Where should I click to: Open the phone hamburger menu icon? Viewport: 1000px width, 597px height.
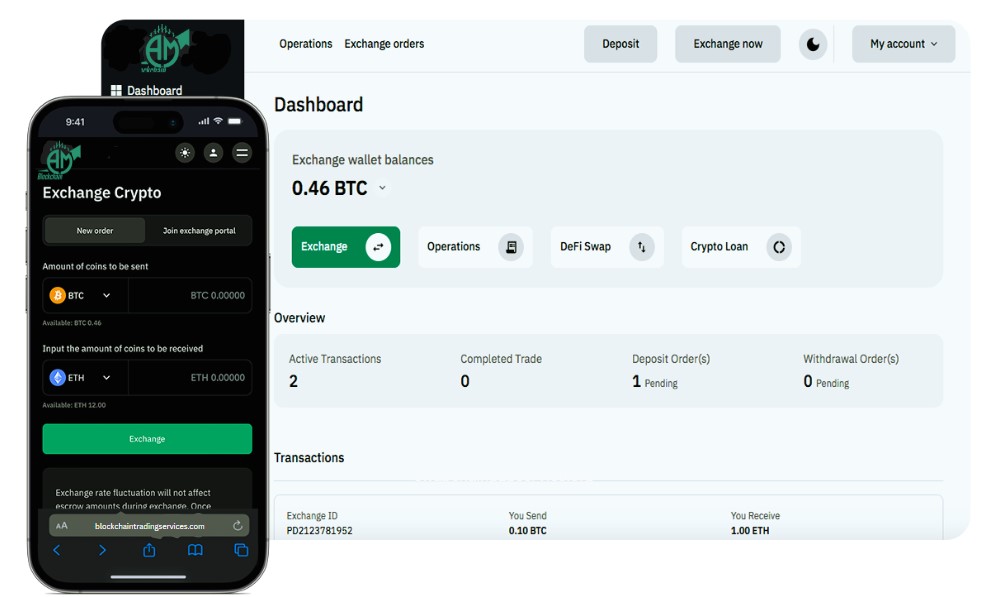[242, 153]
